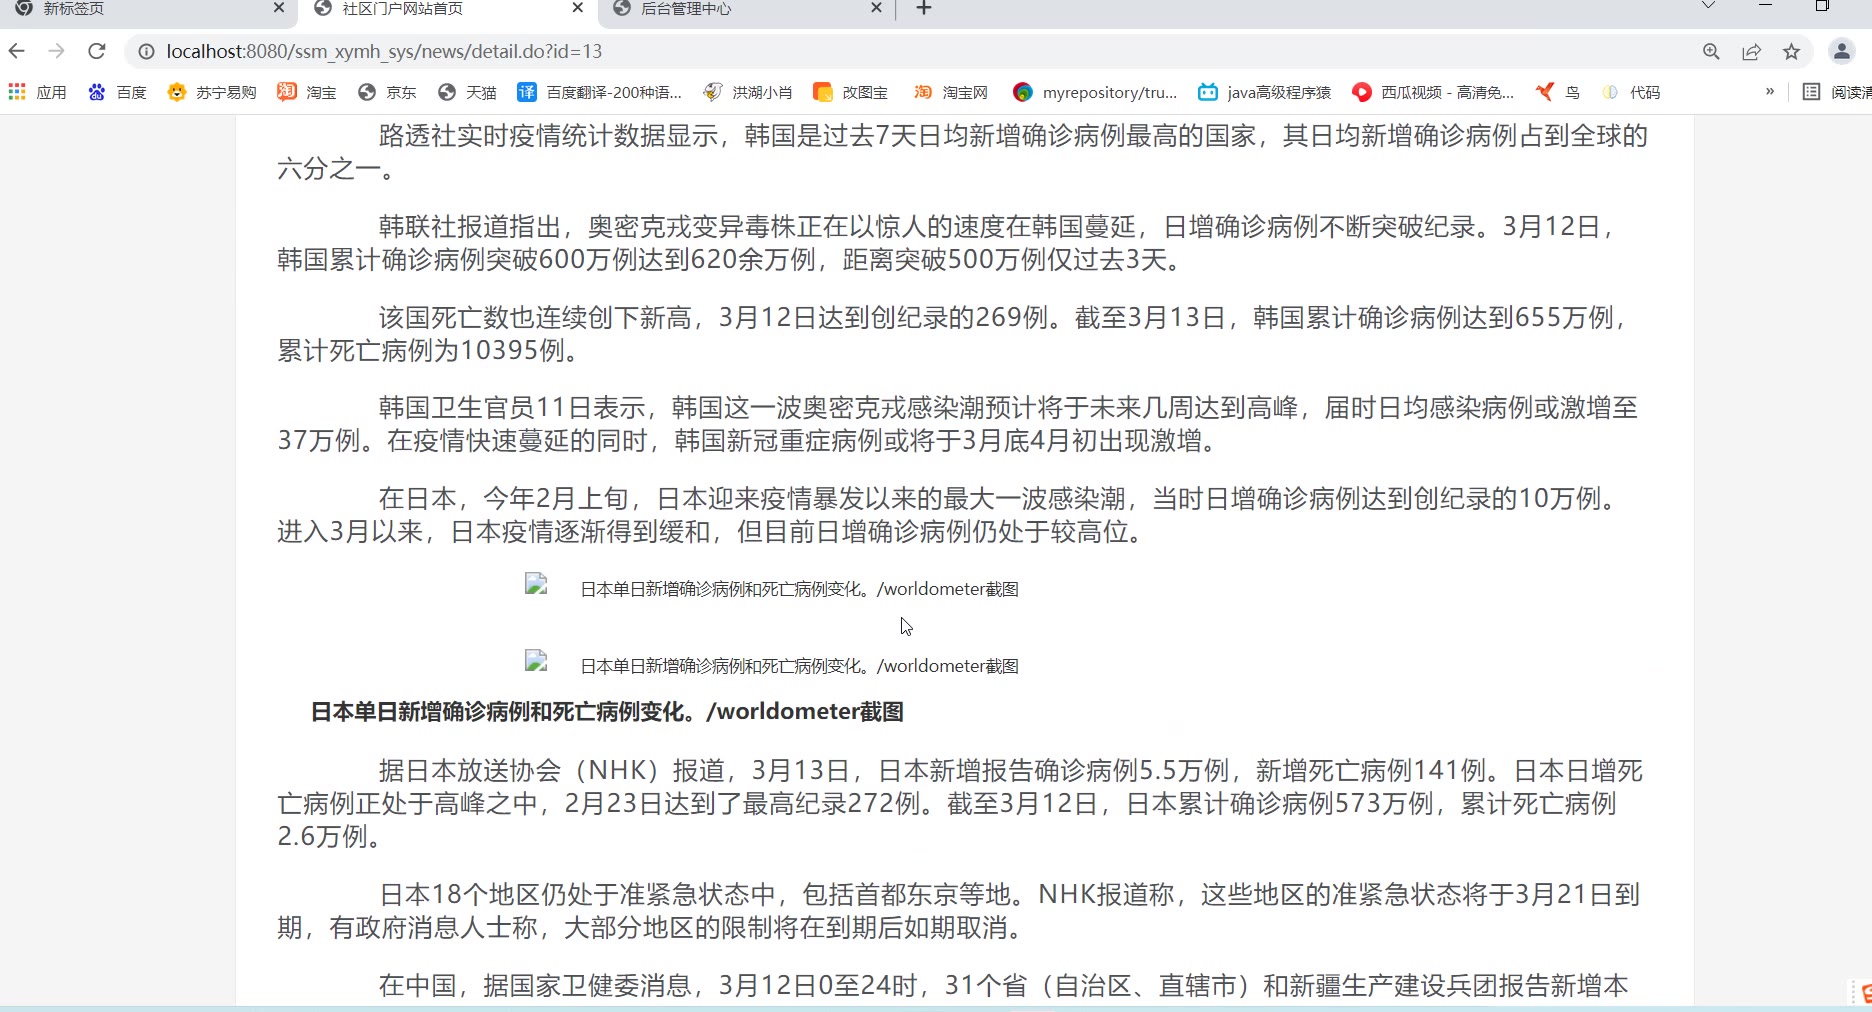Go back to the previous page
The image size is (1872, 1012).
pos(17,51)
